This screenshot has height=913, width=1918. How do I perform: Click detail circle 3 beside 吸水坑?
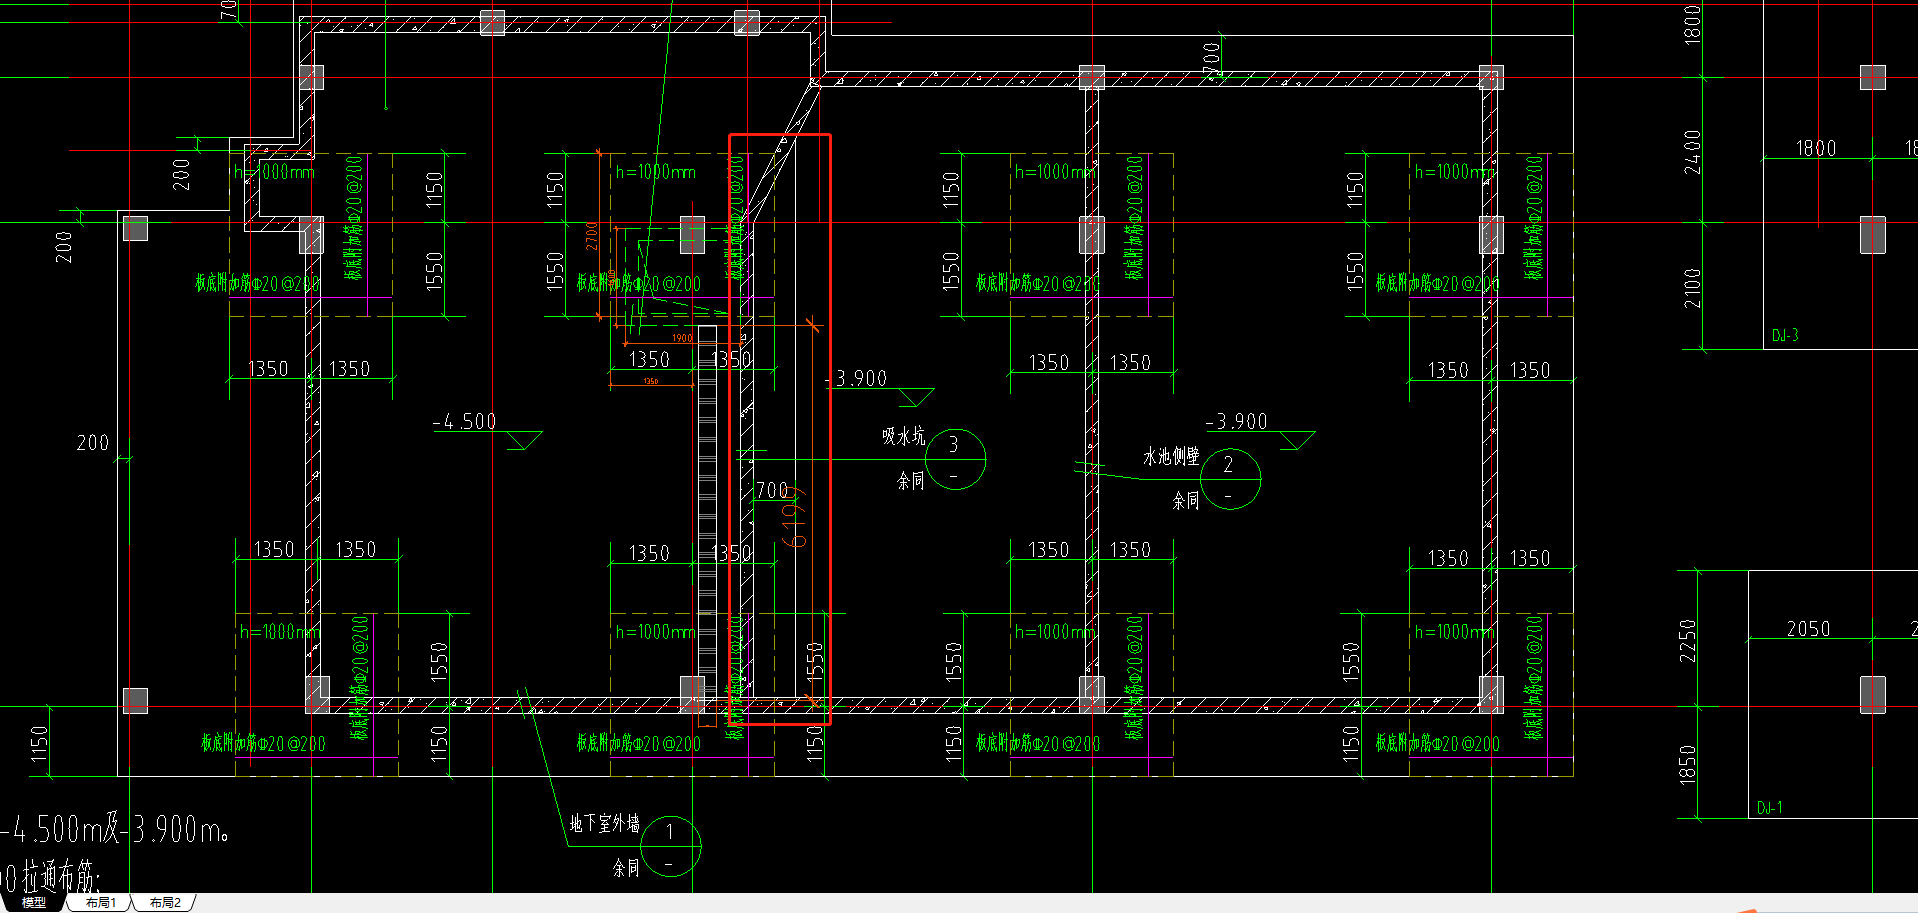[955, 458]
